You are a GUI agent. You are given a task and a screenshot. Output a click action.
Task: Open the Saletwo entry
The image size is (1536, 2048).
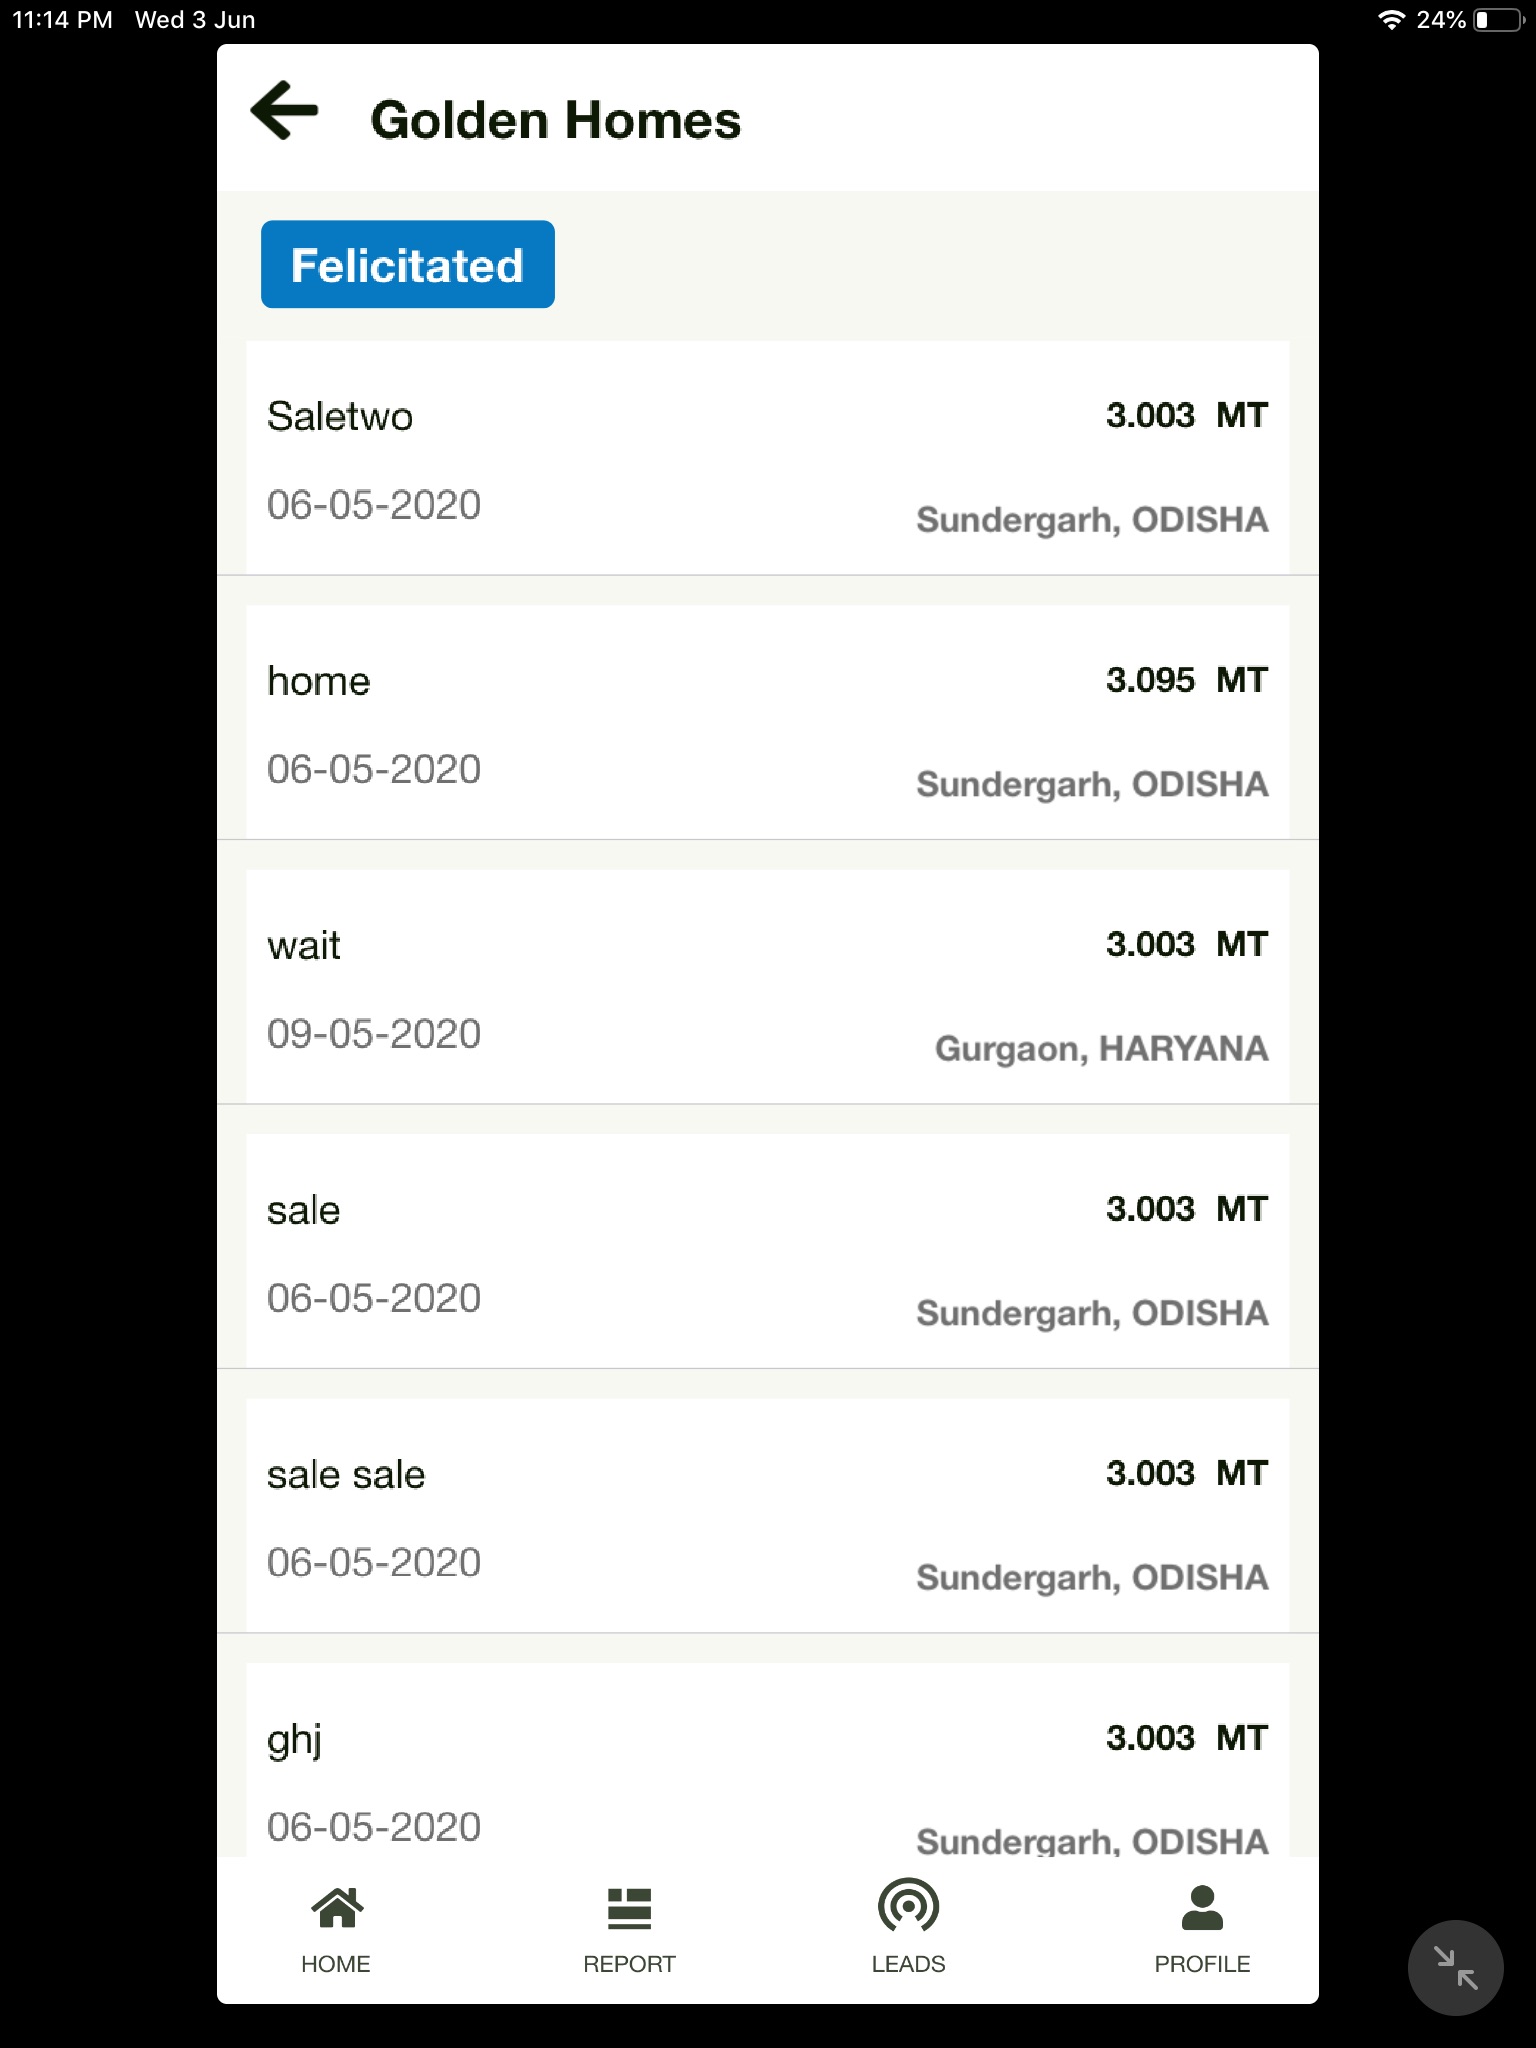point(767,458)
